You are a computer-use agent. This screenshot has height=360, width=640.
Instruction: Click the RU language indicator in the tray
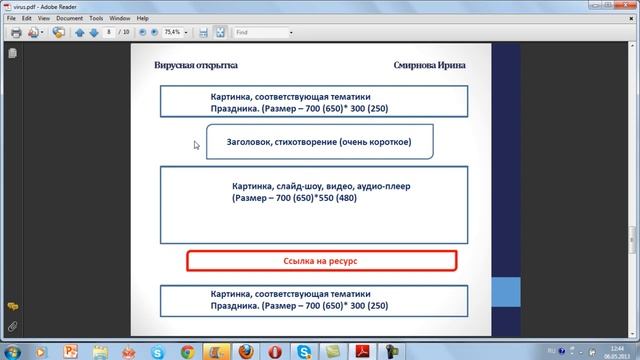(x=551, y=351)
